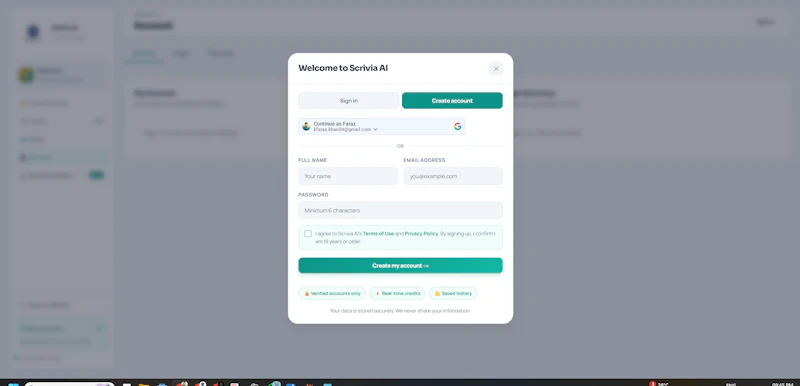
Task: Focus the Password field
Action: click(401, 210)
